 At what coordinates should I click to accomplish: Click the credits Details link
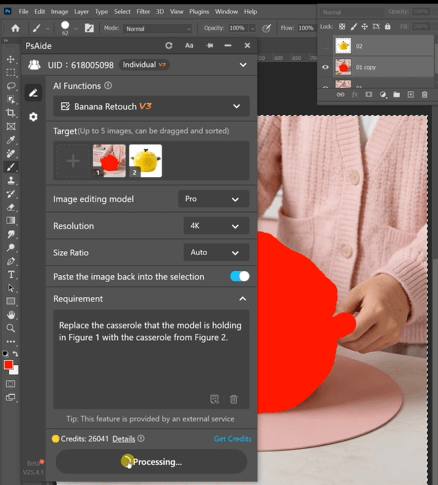click(124, 439)
